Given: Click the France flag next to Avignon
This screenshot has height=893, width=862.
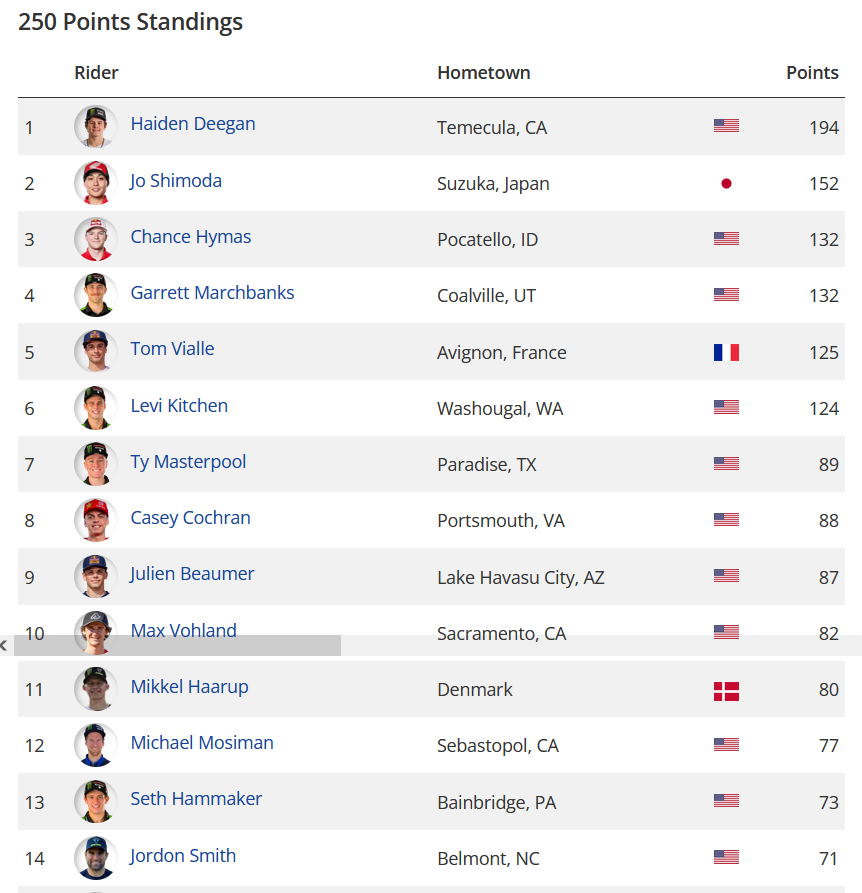Looking at the screenshot, I should [726, 353].
